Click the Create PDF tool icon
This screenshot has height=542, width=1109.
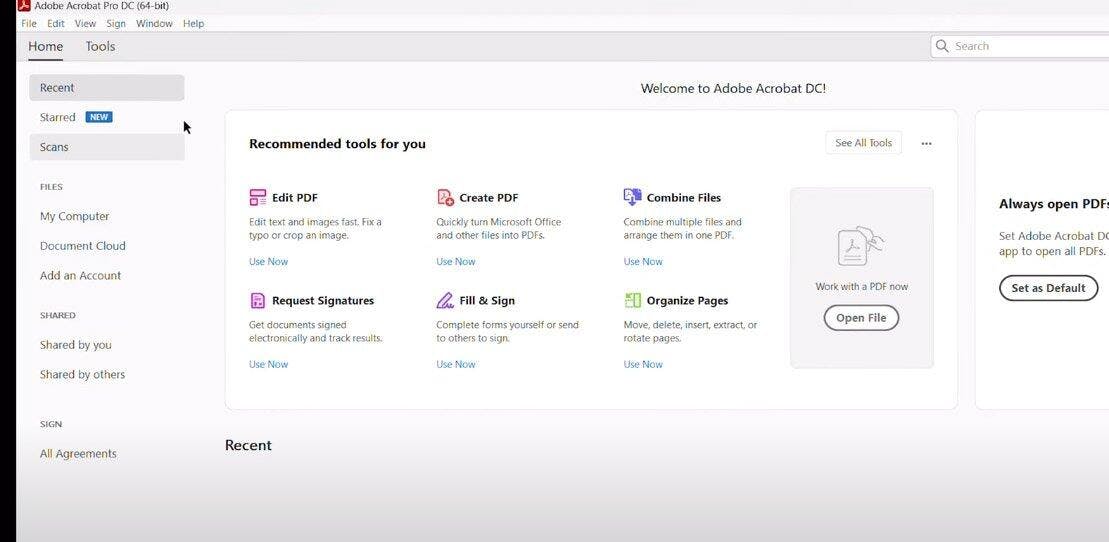tap(445, 197)
